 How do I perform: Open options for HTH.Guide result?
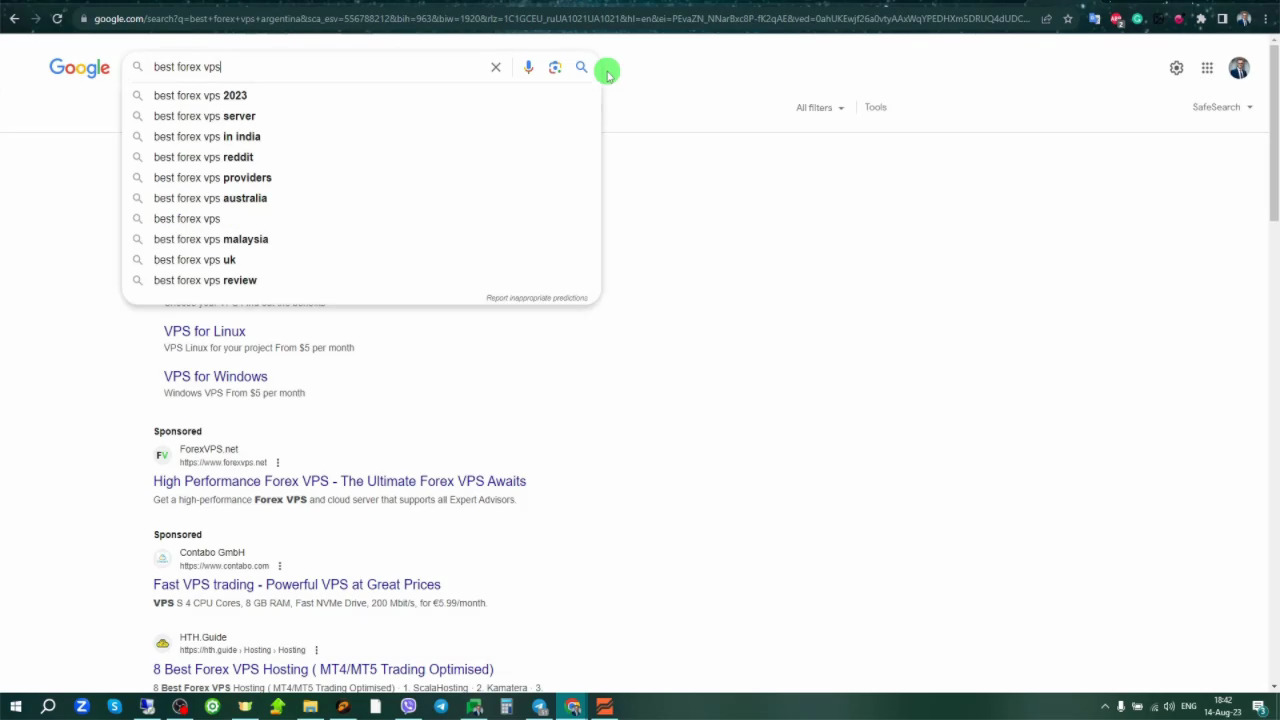(316, 650)
